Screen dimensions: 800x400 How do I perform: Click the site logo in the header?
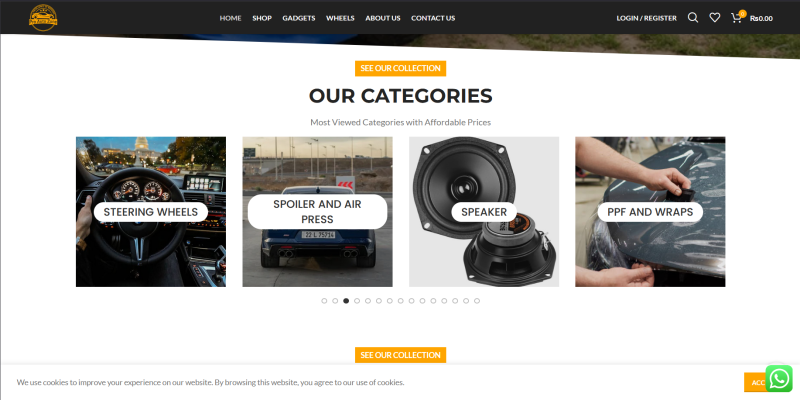point(43,17)
